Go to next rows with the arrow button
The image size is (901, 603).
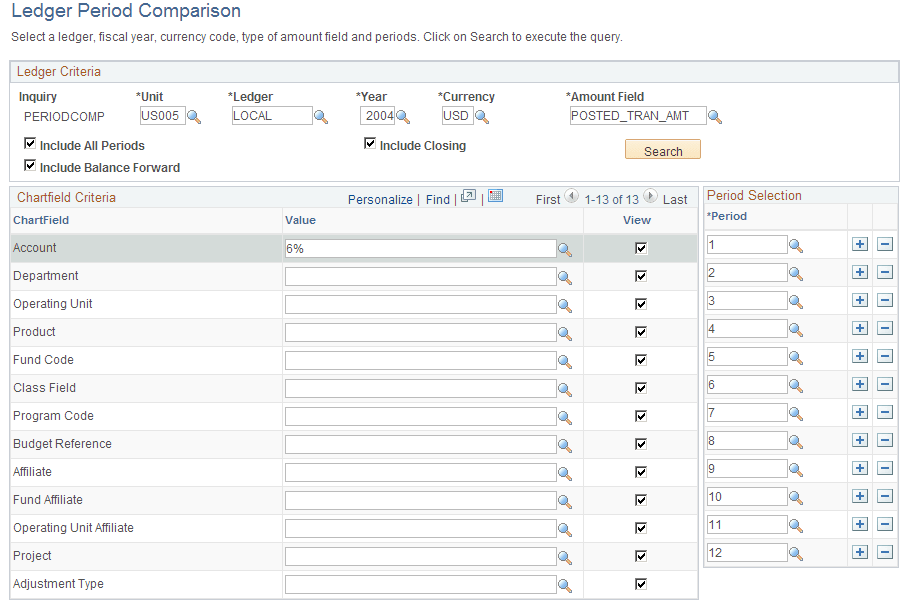click(x=650, y=198)
